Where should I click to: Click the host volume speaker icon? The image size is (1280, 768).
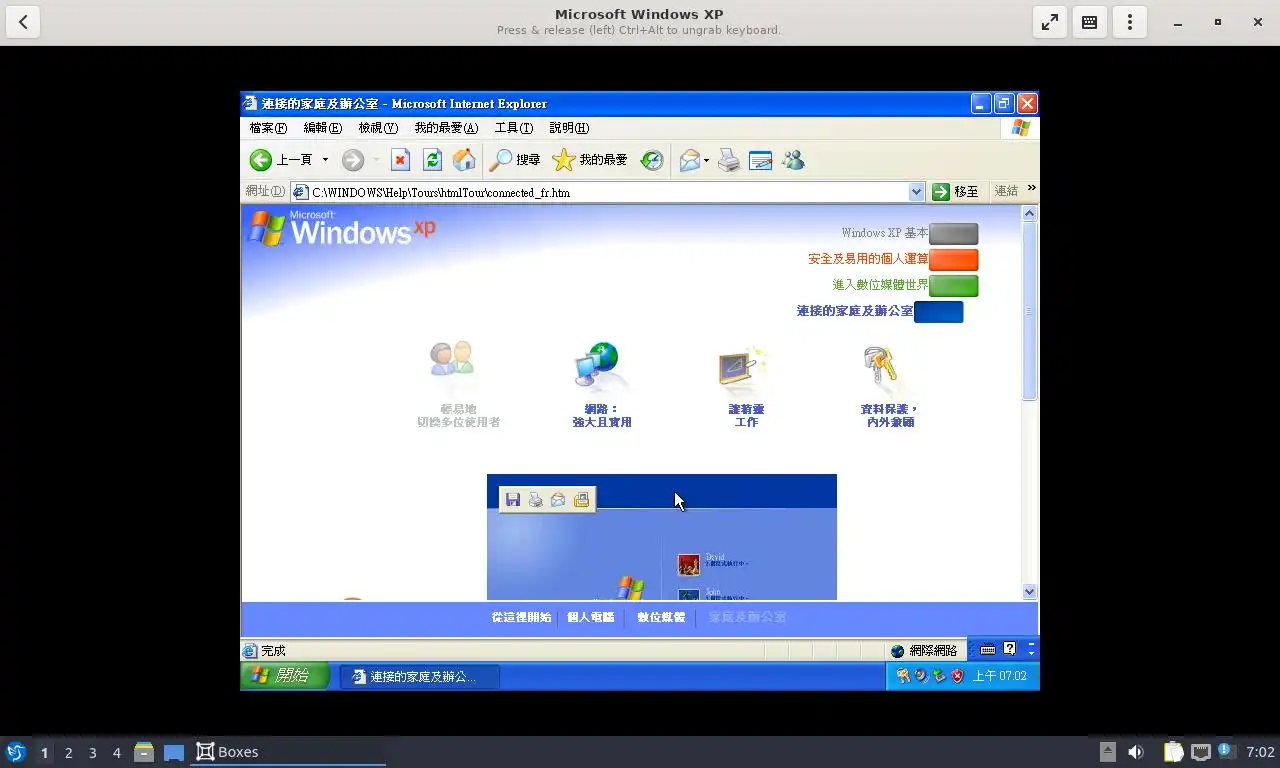pos(1136,752)
